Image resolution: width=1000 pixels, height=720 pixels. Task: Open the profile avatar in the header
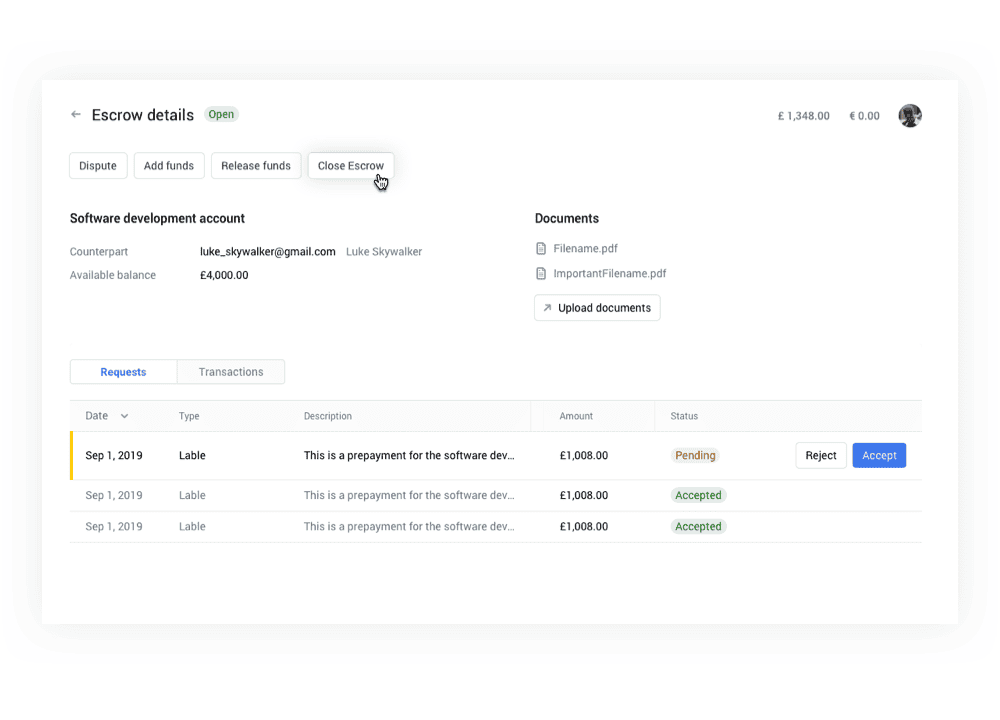click(910, 115)
